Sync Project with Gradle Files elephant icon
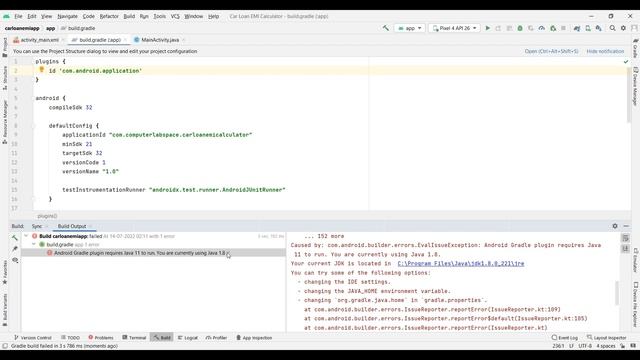This screenshot has width=640, height=360. pos(577,28)
